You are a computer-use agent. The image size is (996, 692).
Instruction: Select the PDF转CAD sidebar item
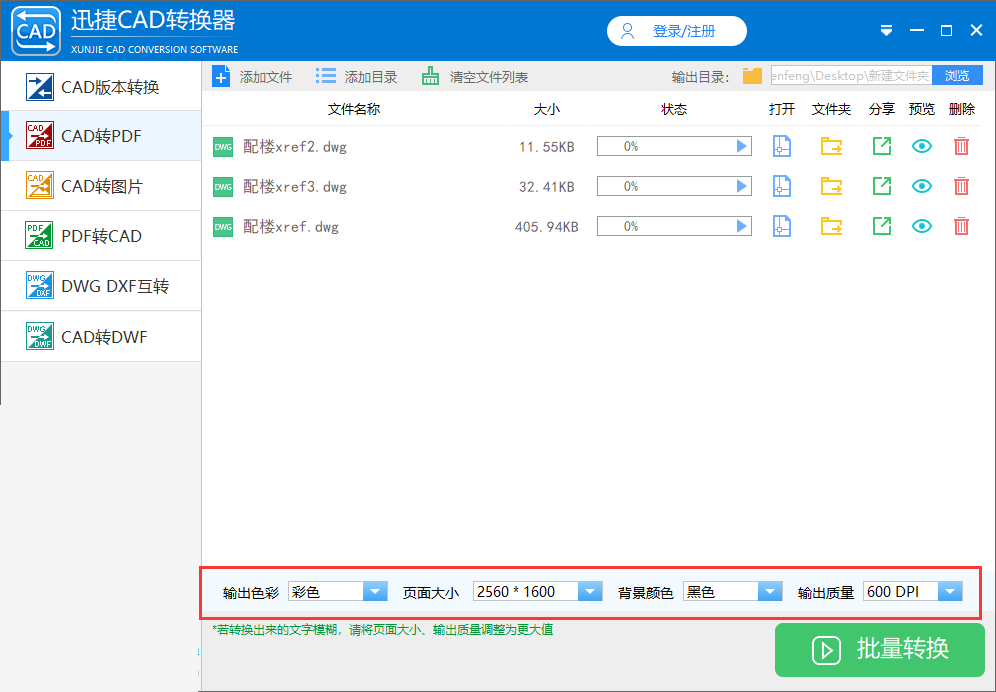pyautogui.click(x=101, y=236)
